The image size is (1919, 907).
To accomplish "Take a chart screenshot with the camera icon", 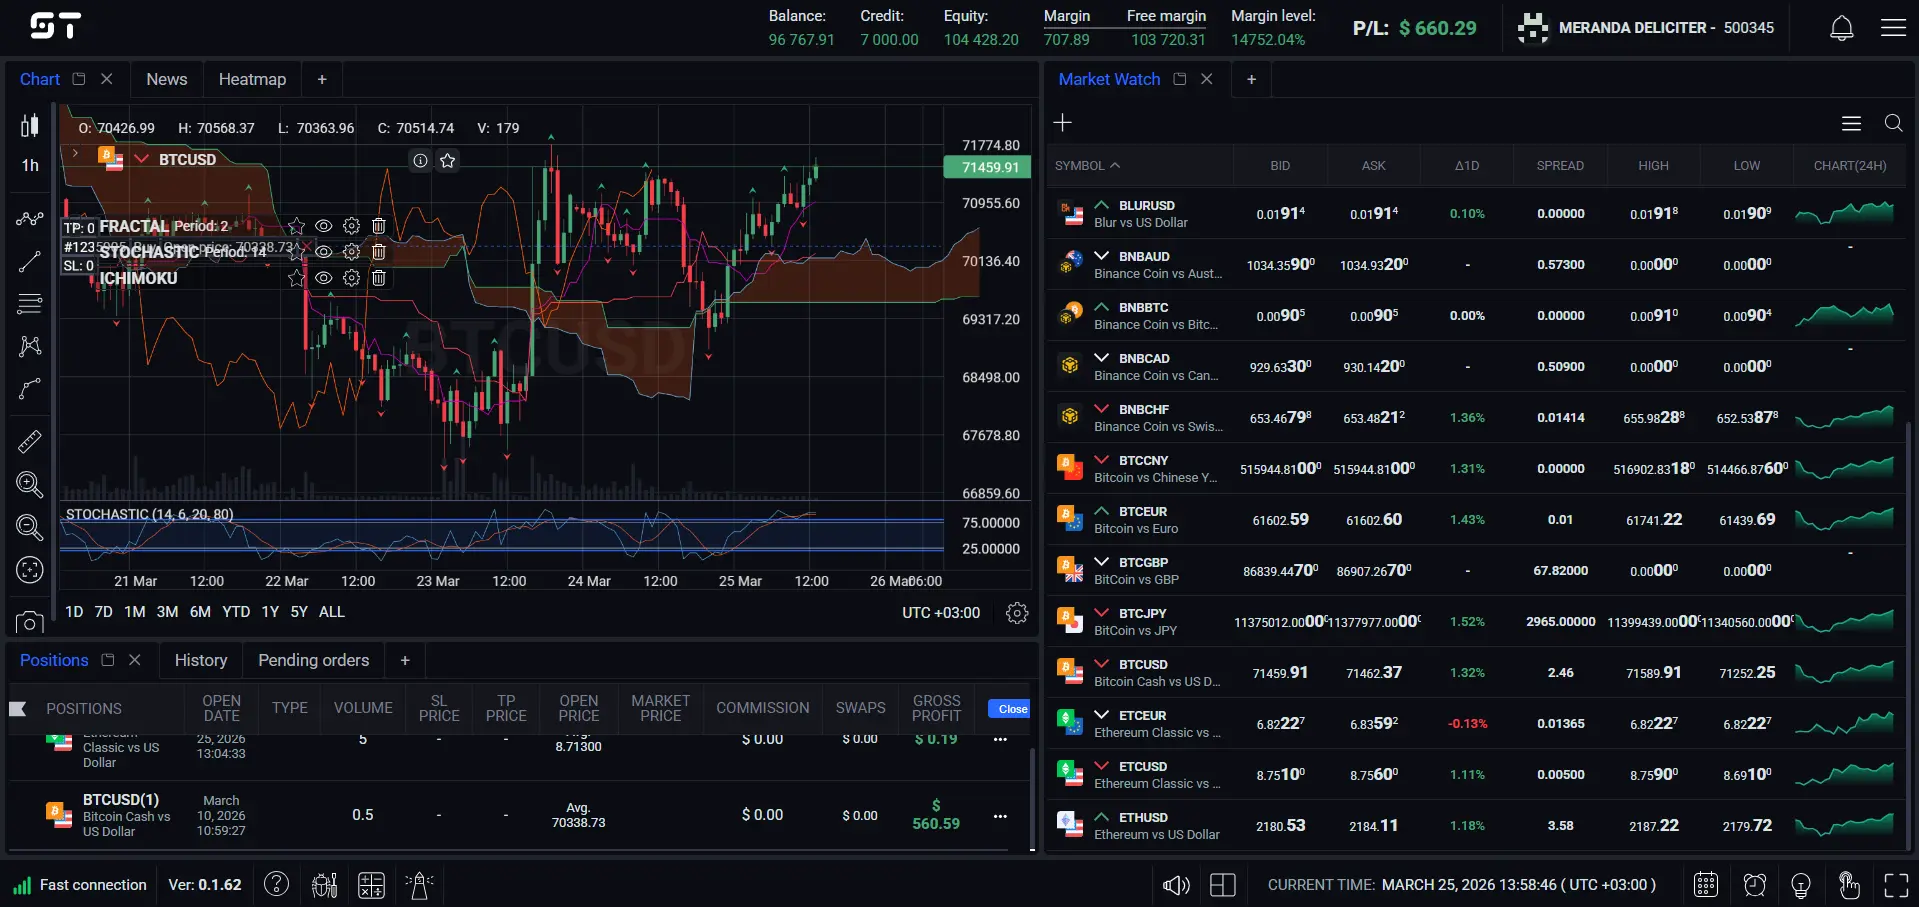I will point(29,622).
